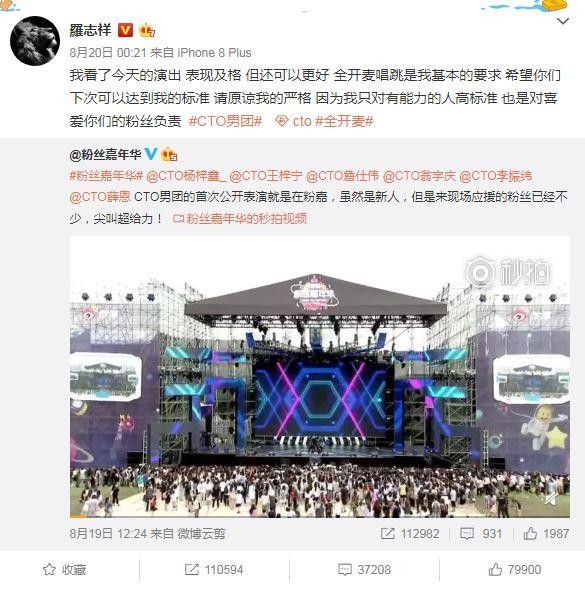Viewport: 585px width, 589px height.
Task: Click the cto super-topic diamond icon
Action: (281, 121)
